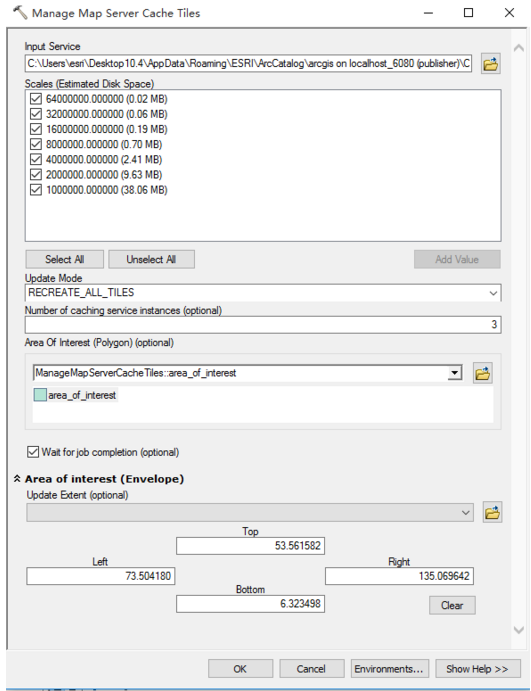Toggle the 16000000.000000 scale checkbox

click(x=36, y=129)
